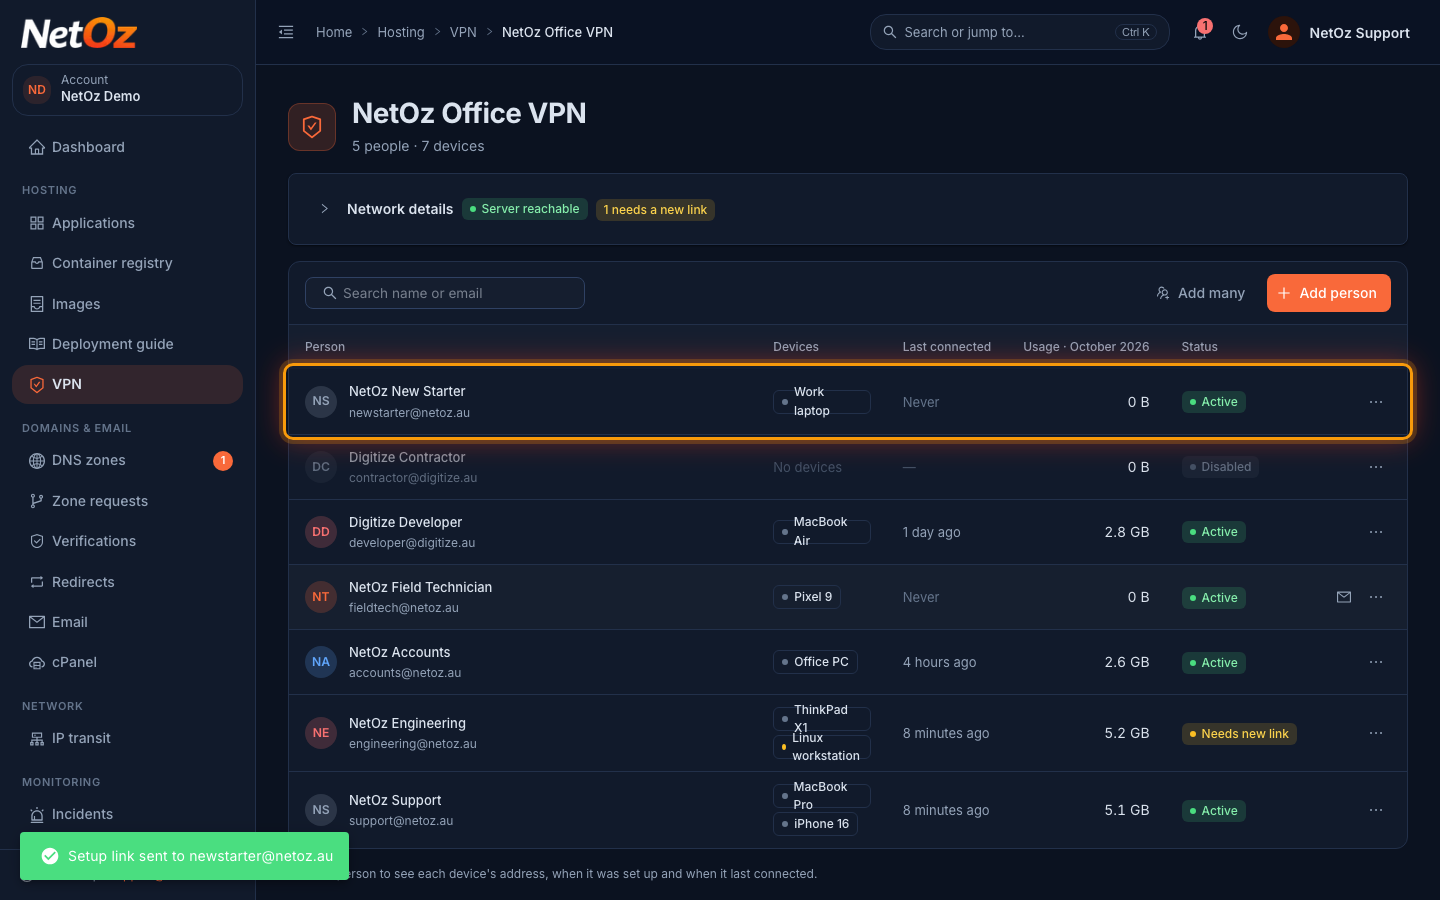Image resolution: width=1440 pixels, height=900 pixels.
Task: Open Zone requests page
Action: click(127, 501)
